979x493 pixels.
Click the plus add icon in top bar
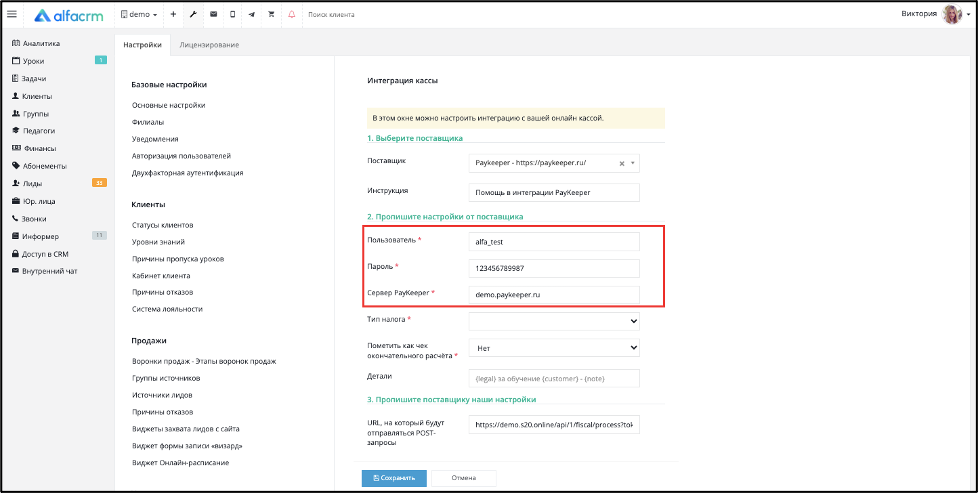pos(174,14)
